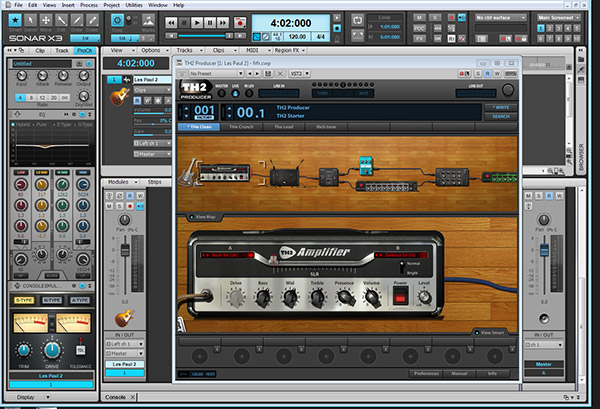Expand the Options menu in Track view
The image size is (600, 409).
(x=155, y=50)
